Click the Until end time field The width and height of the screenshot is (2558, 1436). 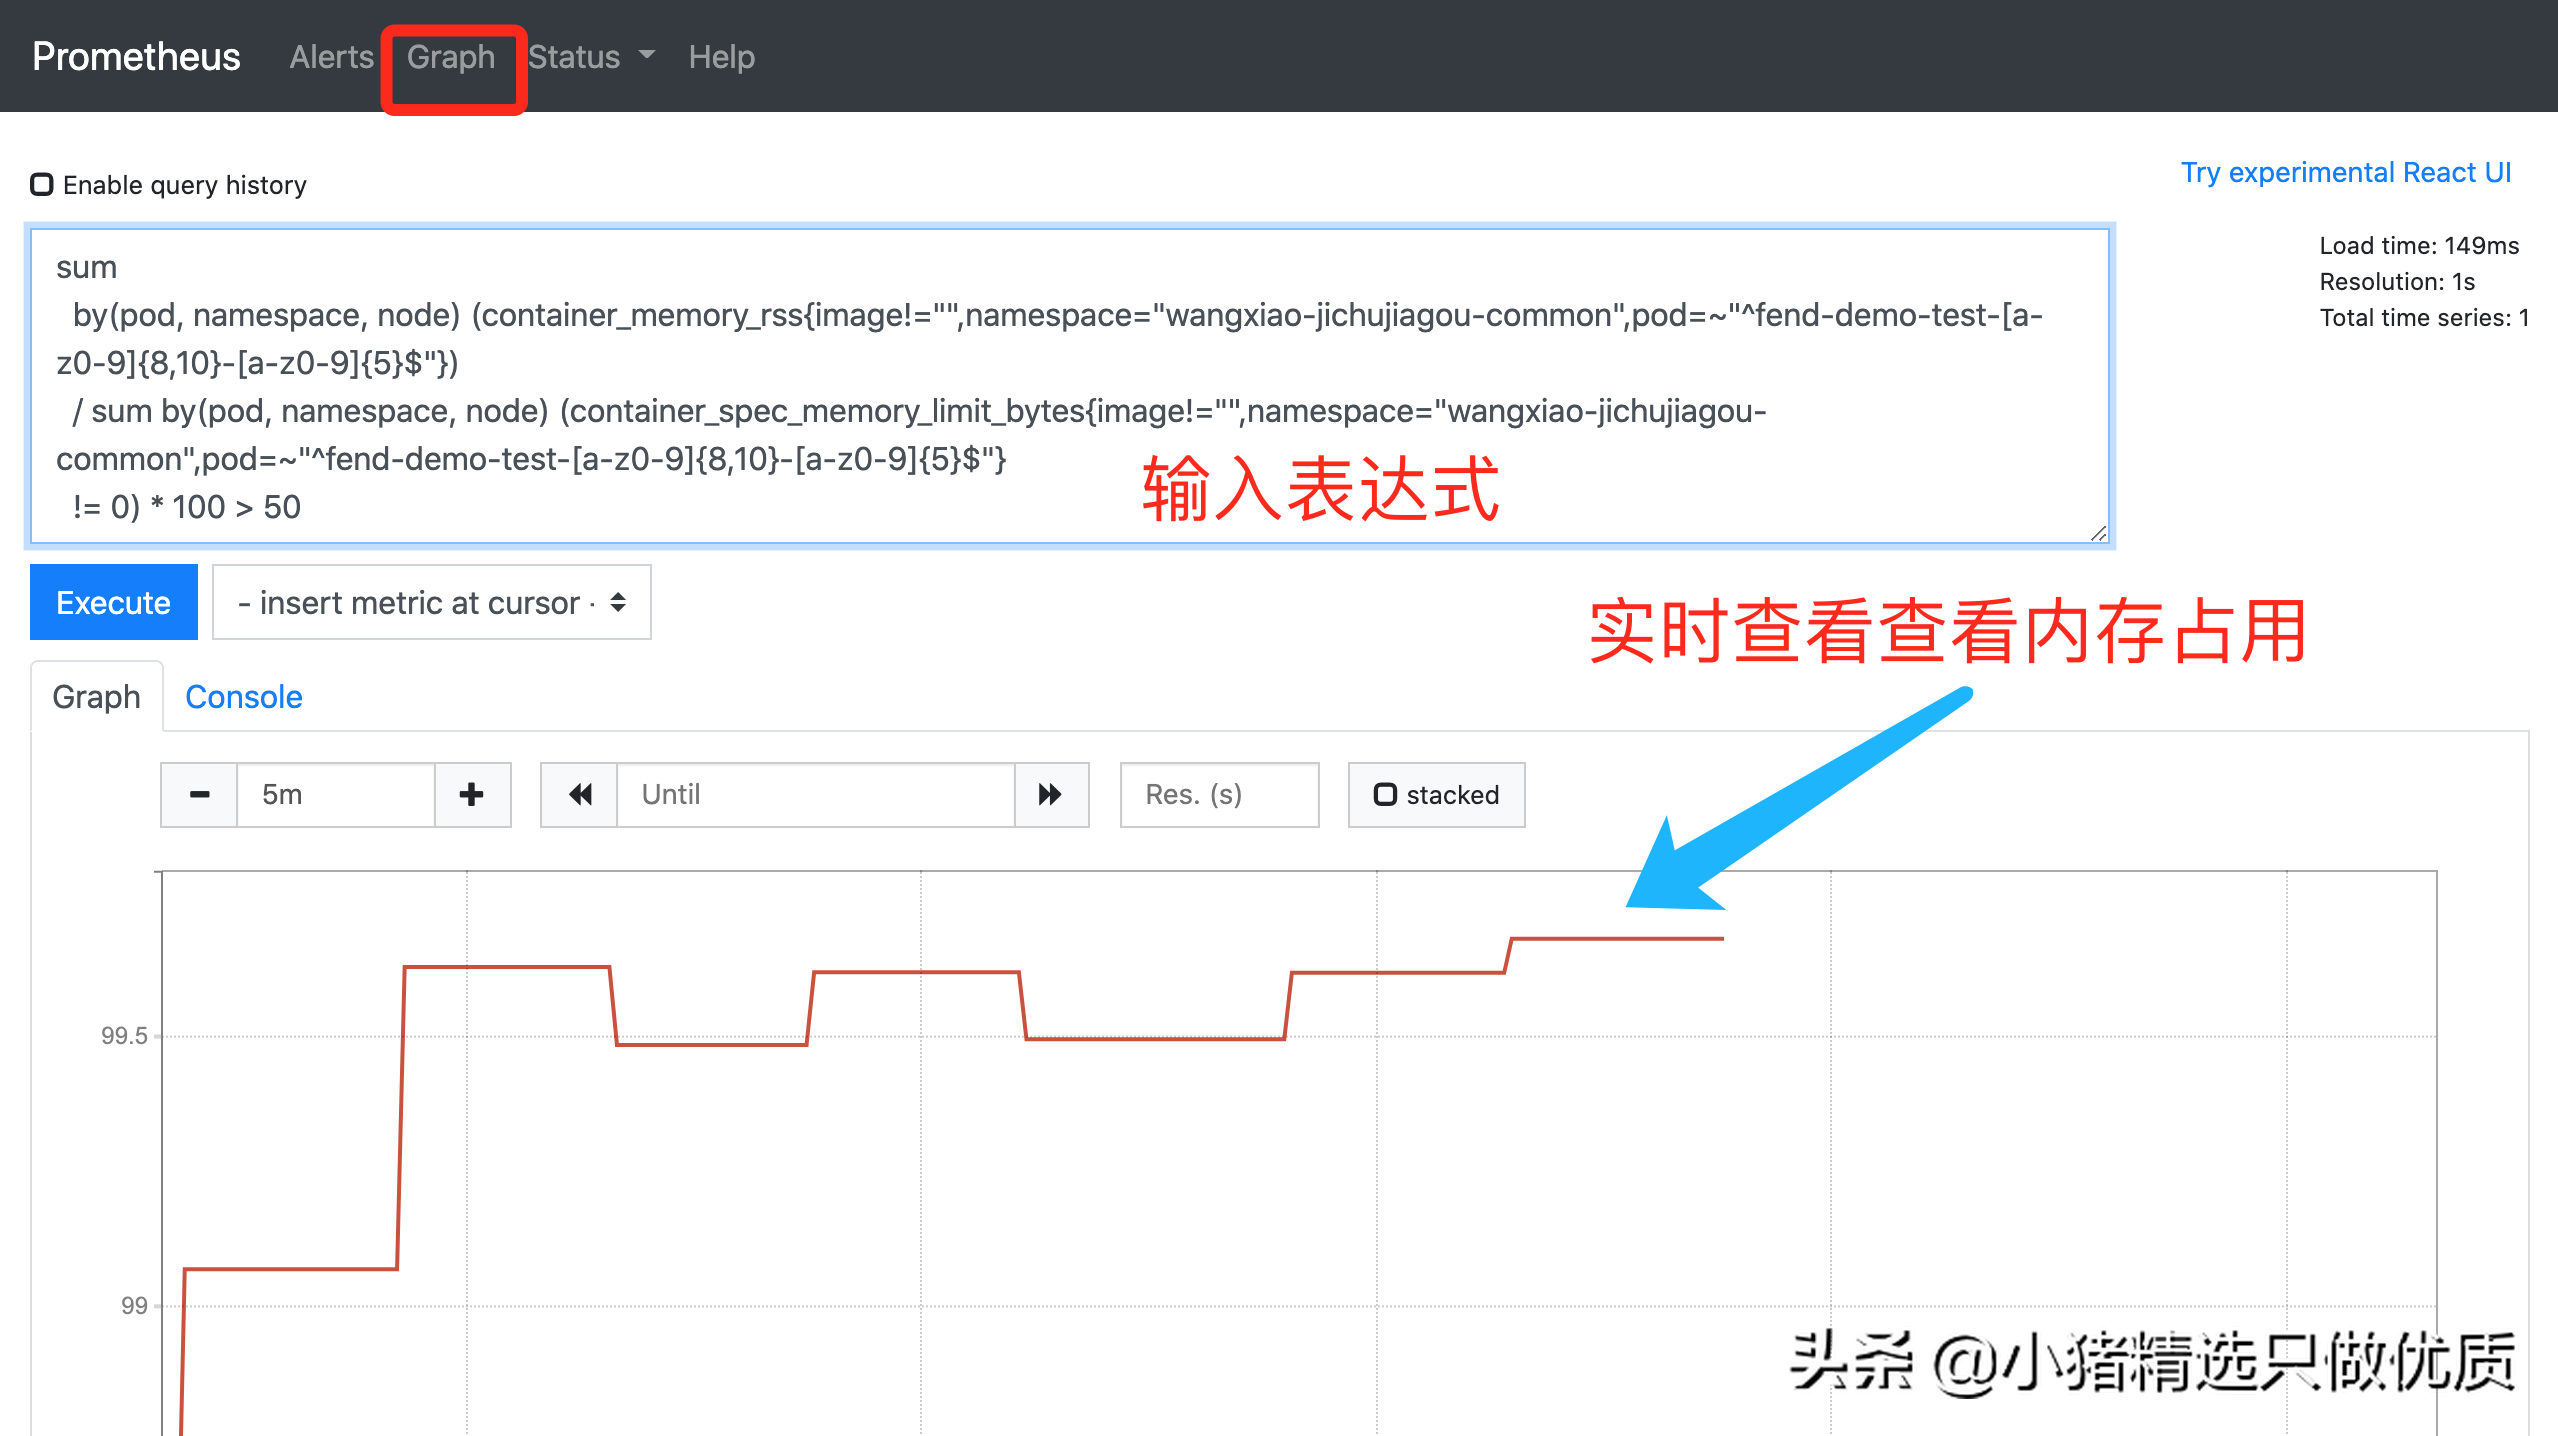coord(816,795)
